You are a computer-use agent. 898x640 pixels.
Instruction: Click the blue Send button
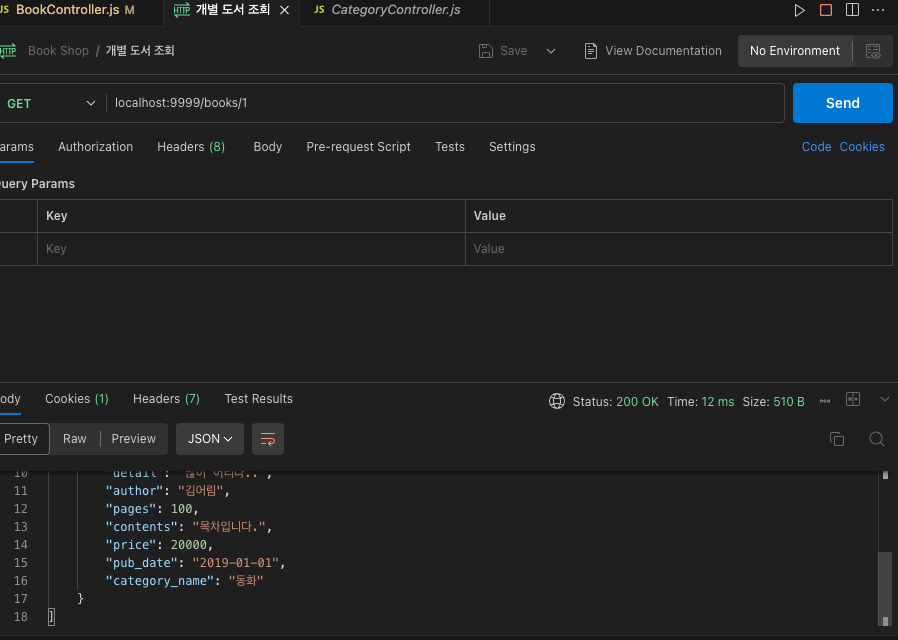pos(842,103)
